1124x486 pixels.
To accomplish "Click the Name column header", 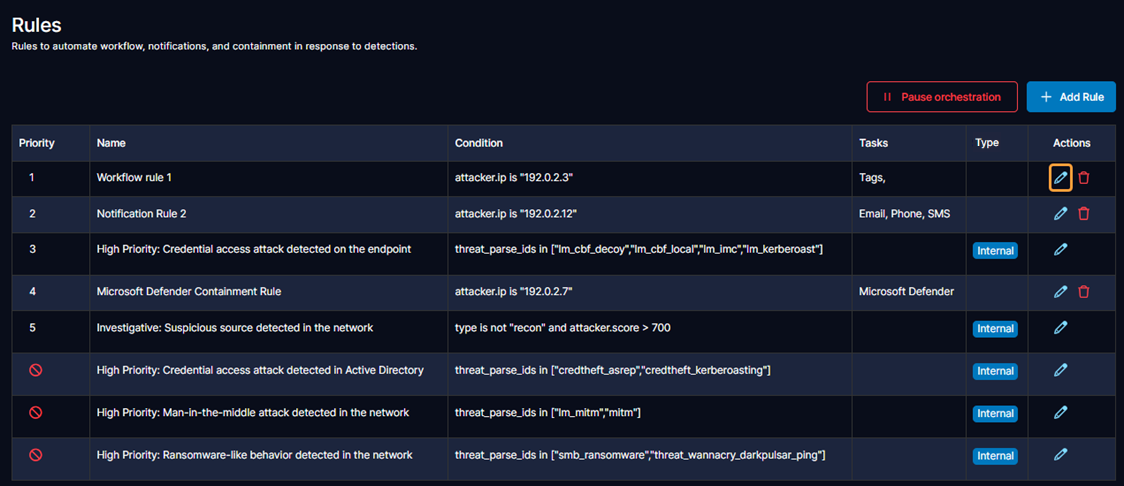I will (x=111, y=143).
